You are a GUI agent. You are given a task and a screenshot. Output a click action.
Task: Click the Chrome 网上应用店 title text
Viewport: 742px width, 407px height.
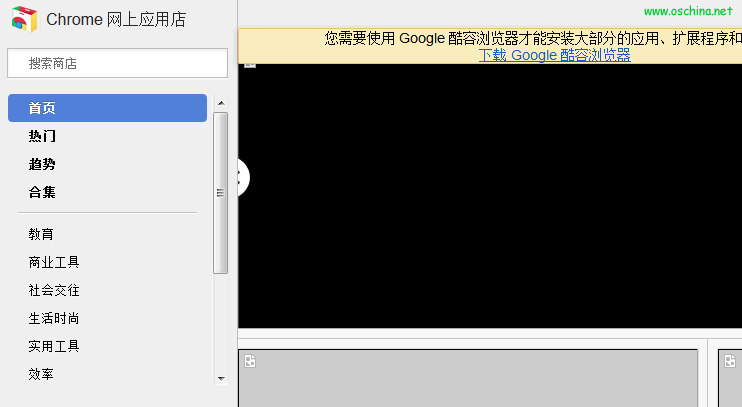tap(116, 19)
